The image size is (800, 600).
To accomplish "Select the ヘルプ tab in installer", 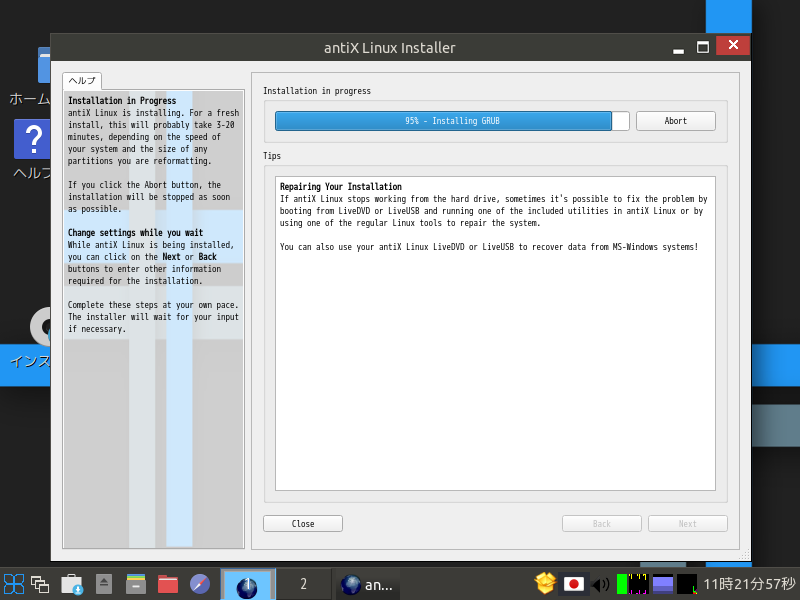I will [82, 81].
